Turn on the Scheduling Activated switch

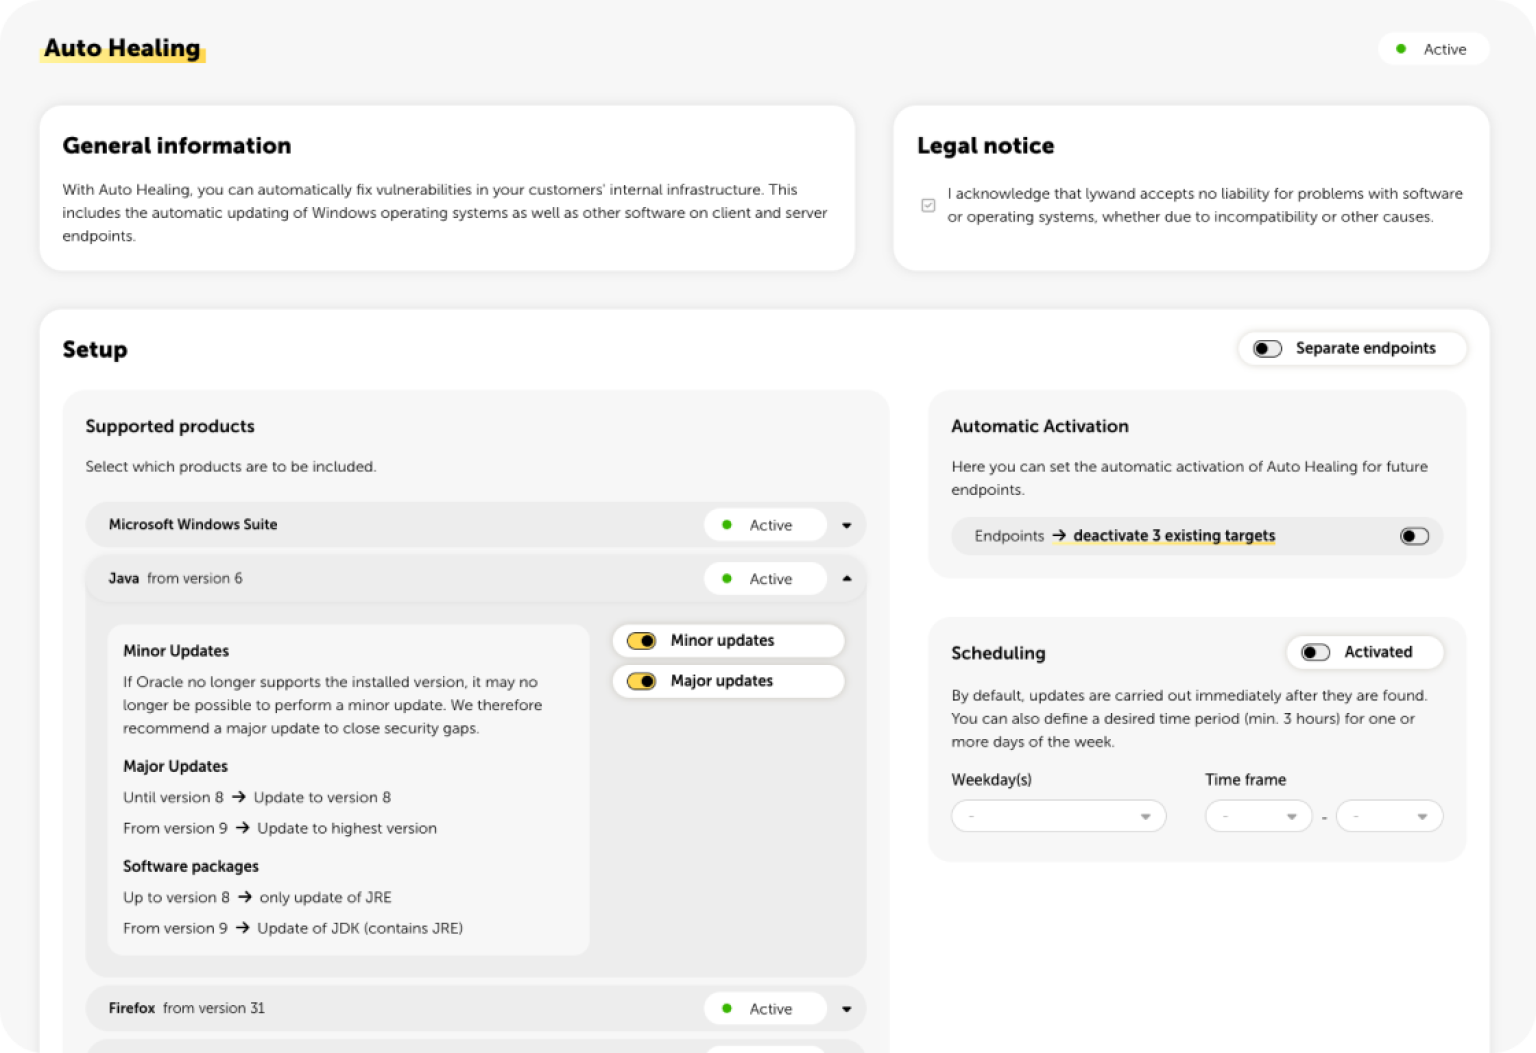[x=1315, y=653]
